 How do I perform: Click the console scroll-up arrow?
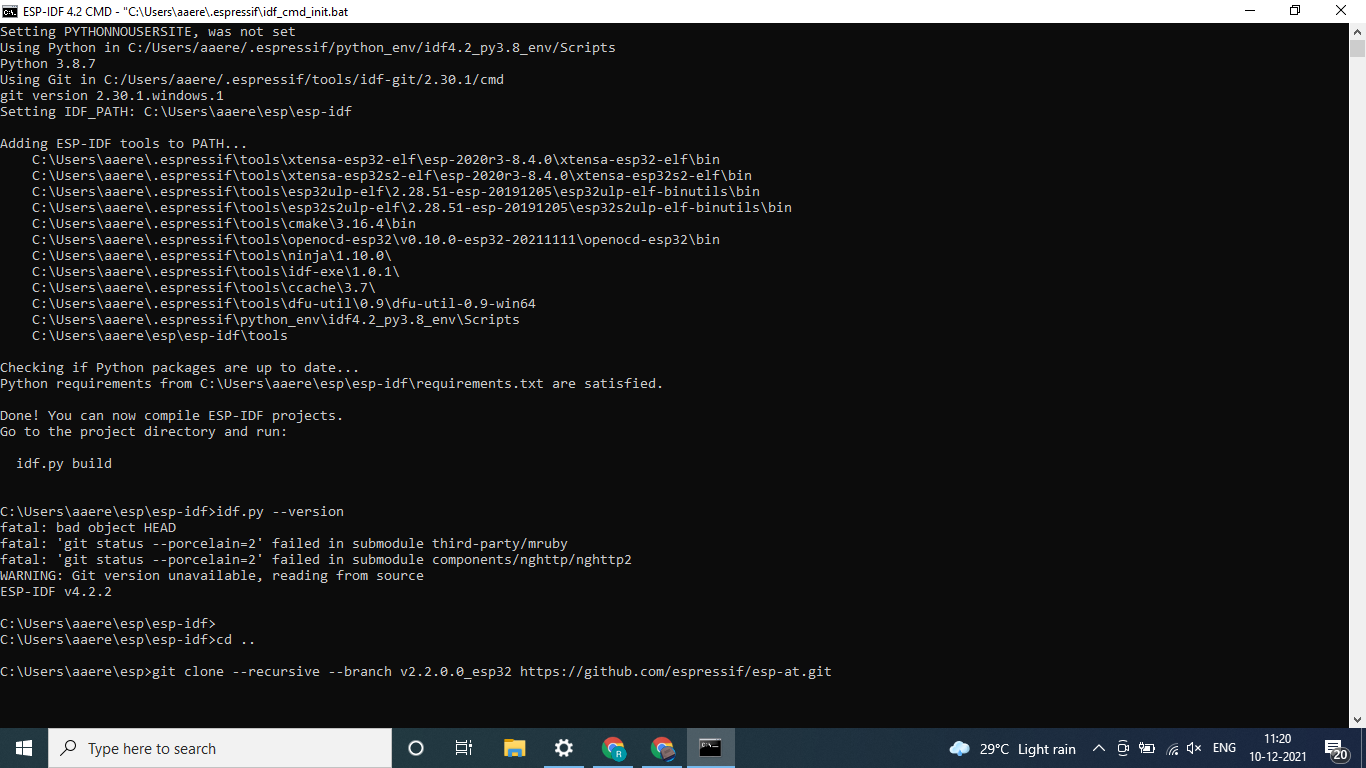pyautogui.click(x=1358, y=32)
